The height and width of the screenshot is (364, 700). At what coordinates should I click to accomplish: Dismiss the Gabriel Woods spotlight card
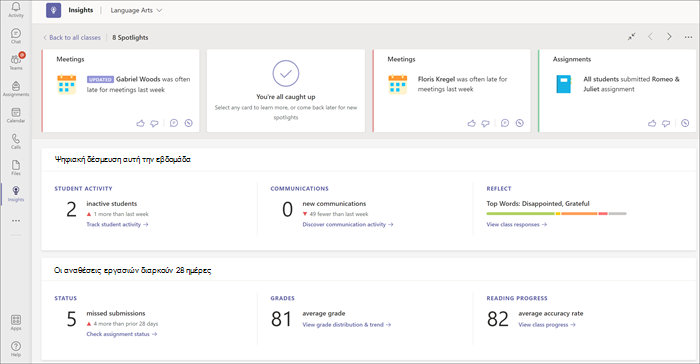pos(188,123)
